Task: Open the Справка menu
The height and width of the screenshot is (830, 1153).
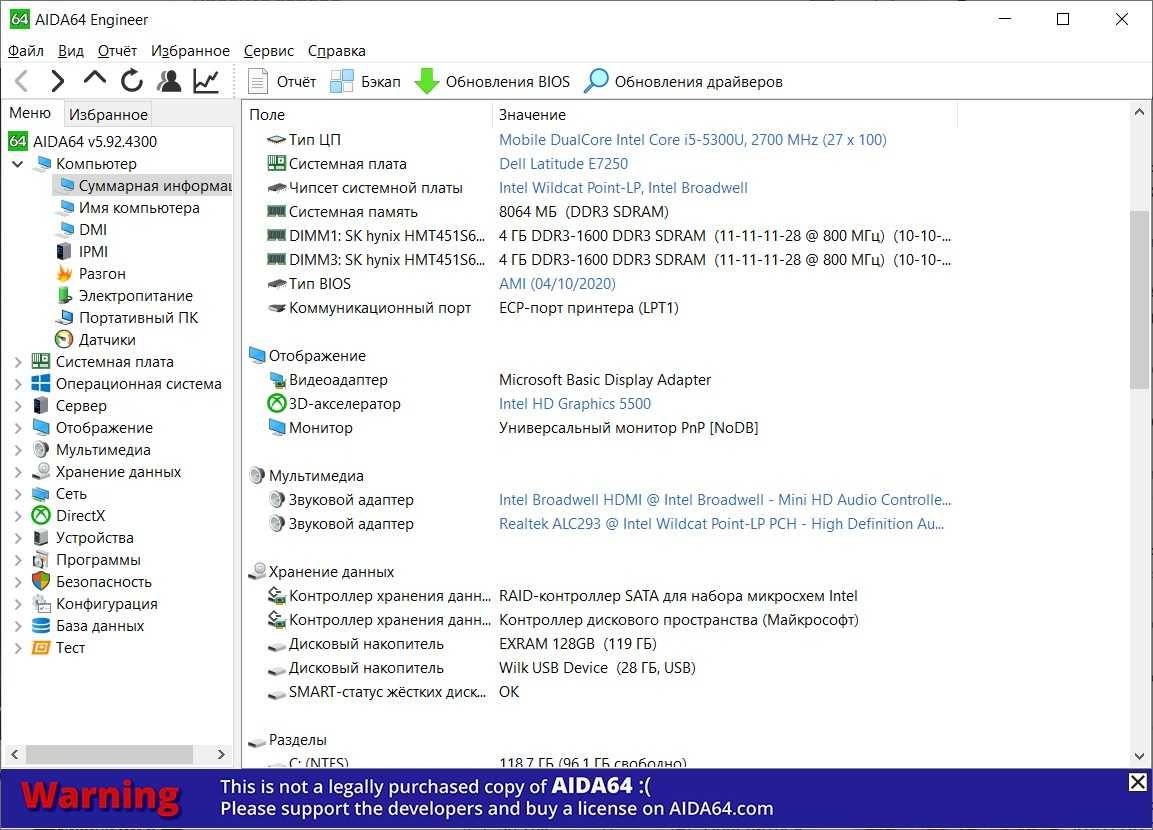Action: coord(337,51)
